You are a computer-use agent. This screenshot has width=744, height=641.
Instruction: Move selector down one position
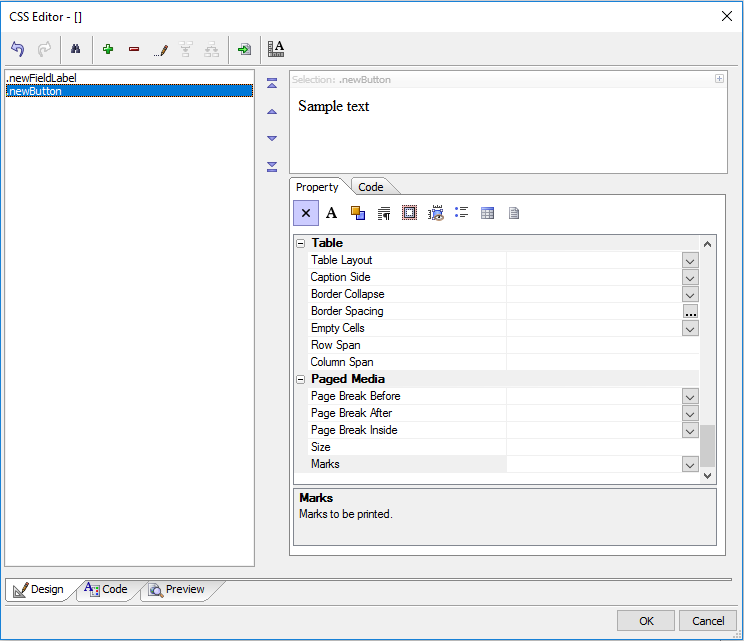[272, 139]
